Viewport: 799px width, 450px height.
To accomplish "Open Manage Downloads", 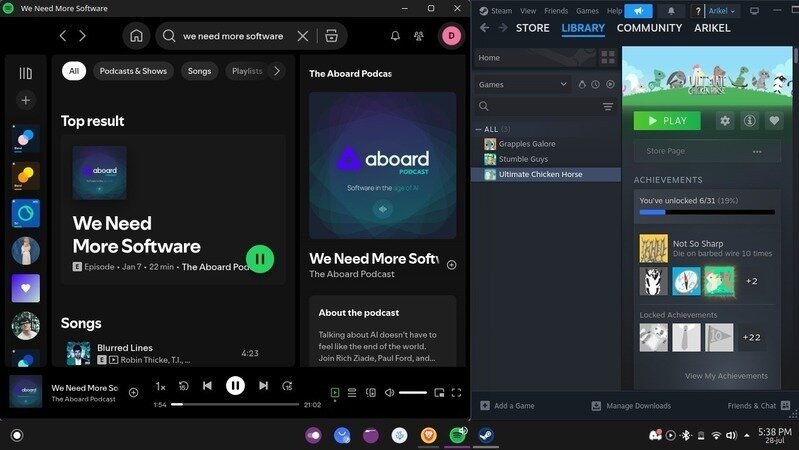I will (631, 406).
